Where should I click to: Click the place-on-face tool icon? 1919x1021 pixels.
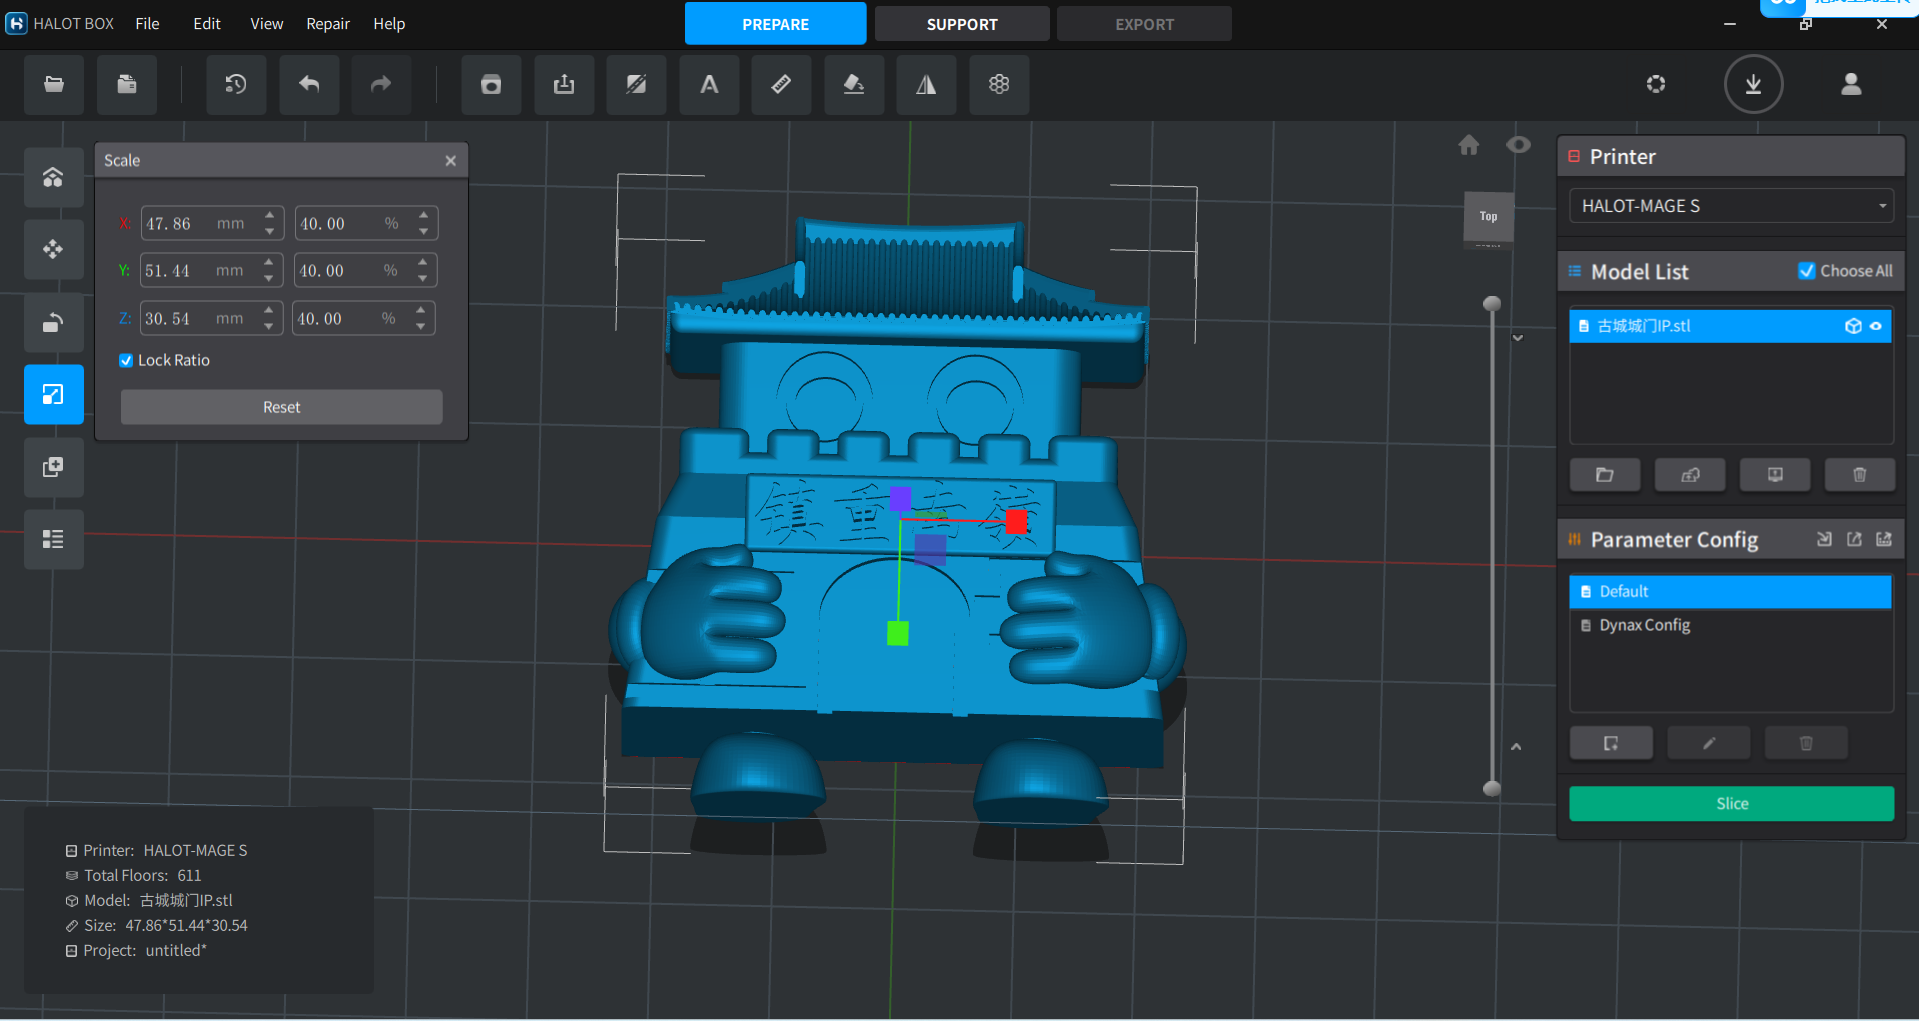coord(854,85)
